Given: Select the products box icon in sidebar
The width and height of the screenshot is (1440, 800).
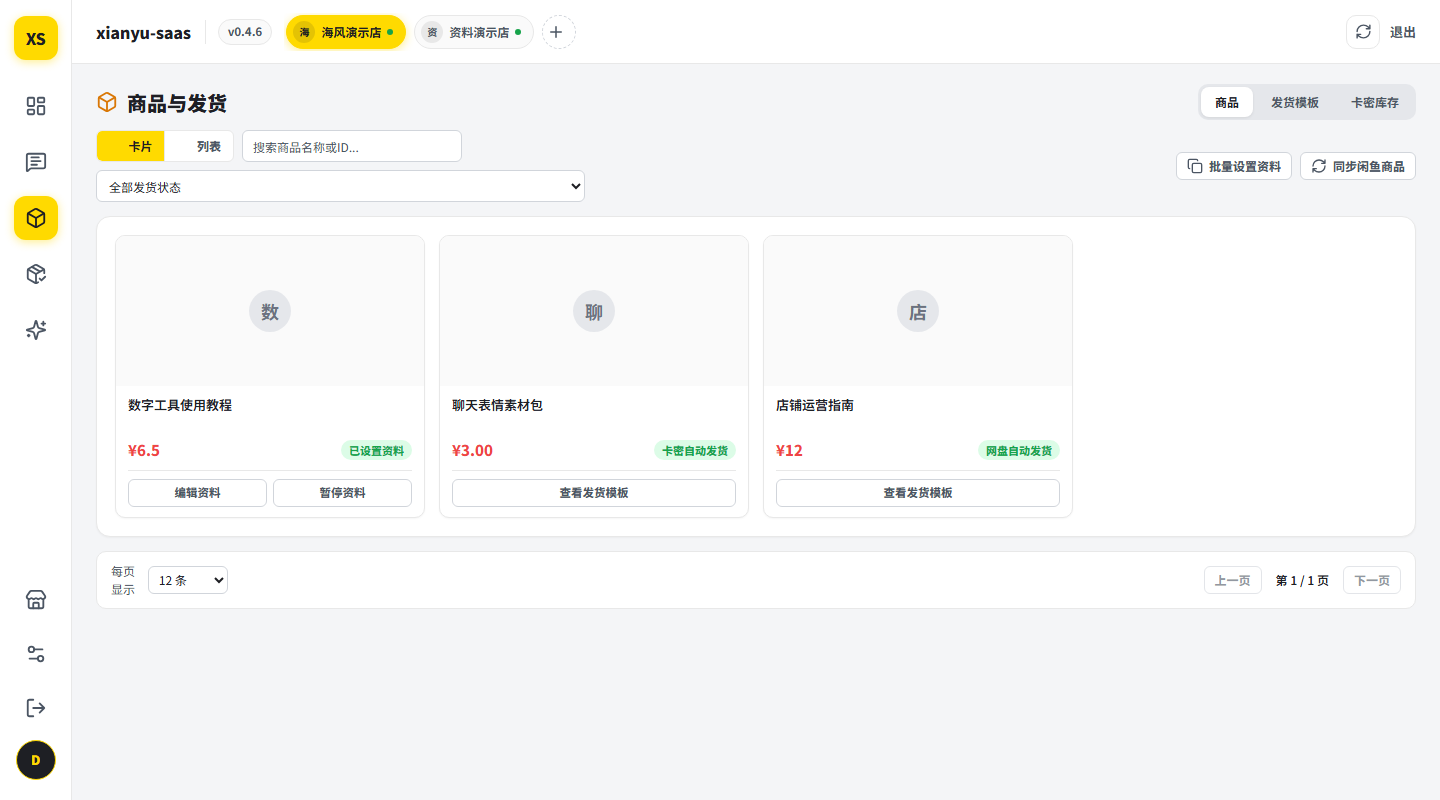Looking at the screenshot, I should (36, 218).
